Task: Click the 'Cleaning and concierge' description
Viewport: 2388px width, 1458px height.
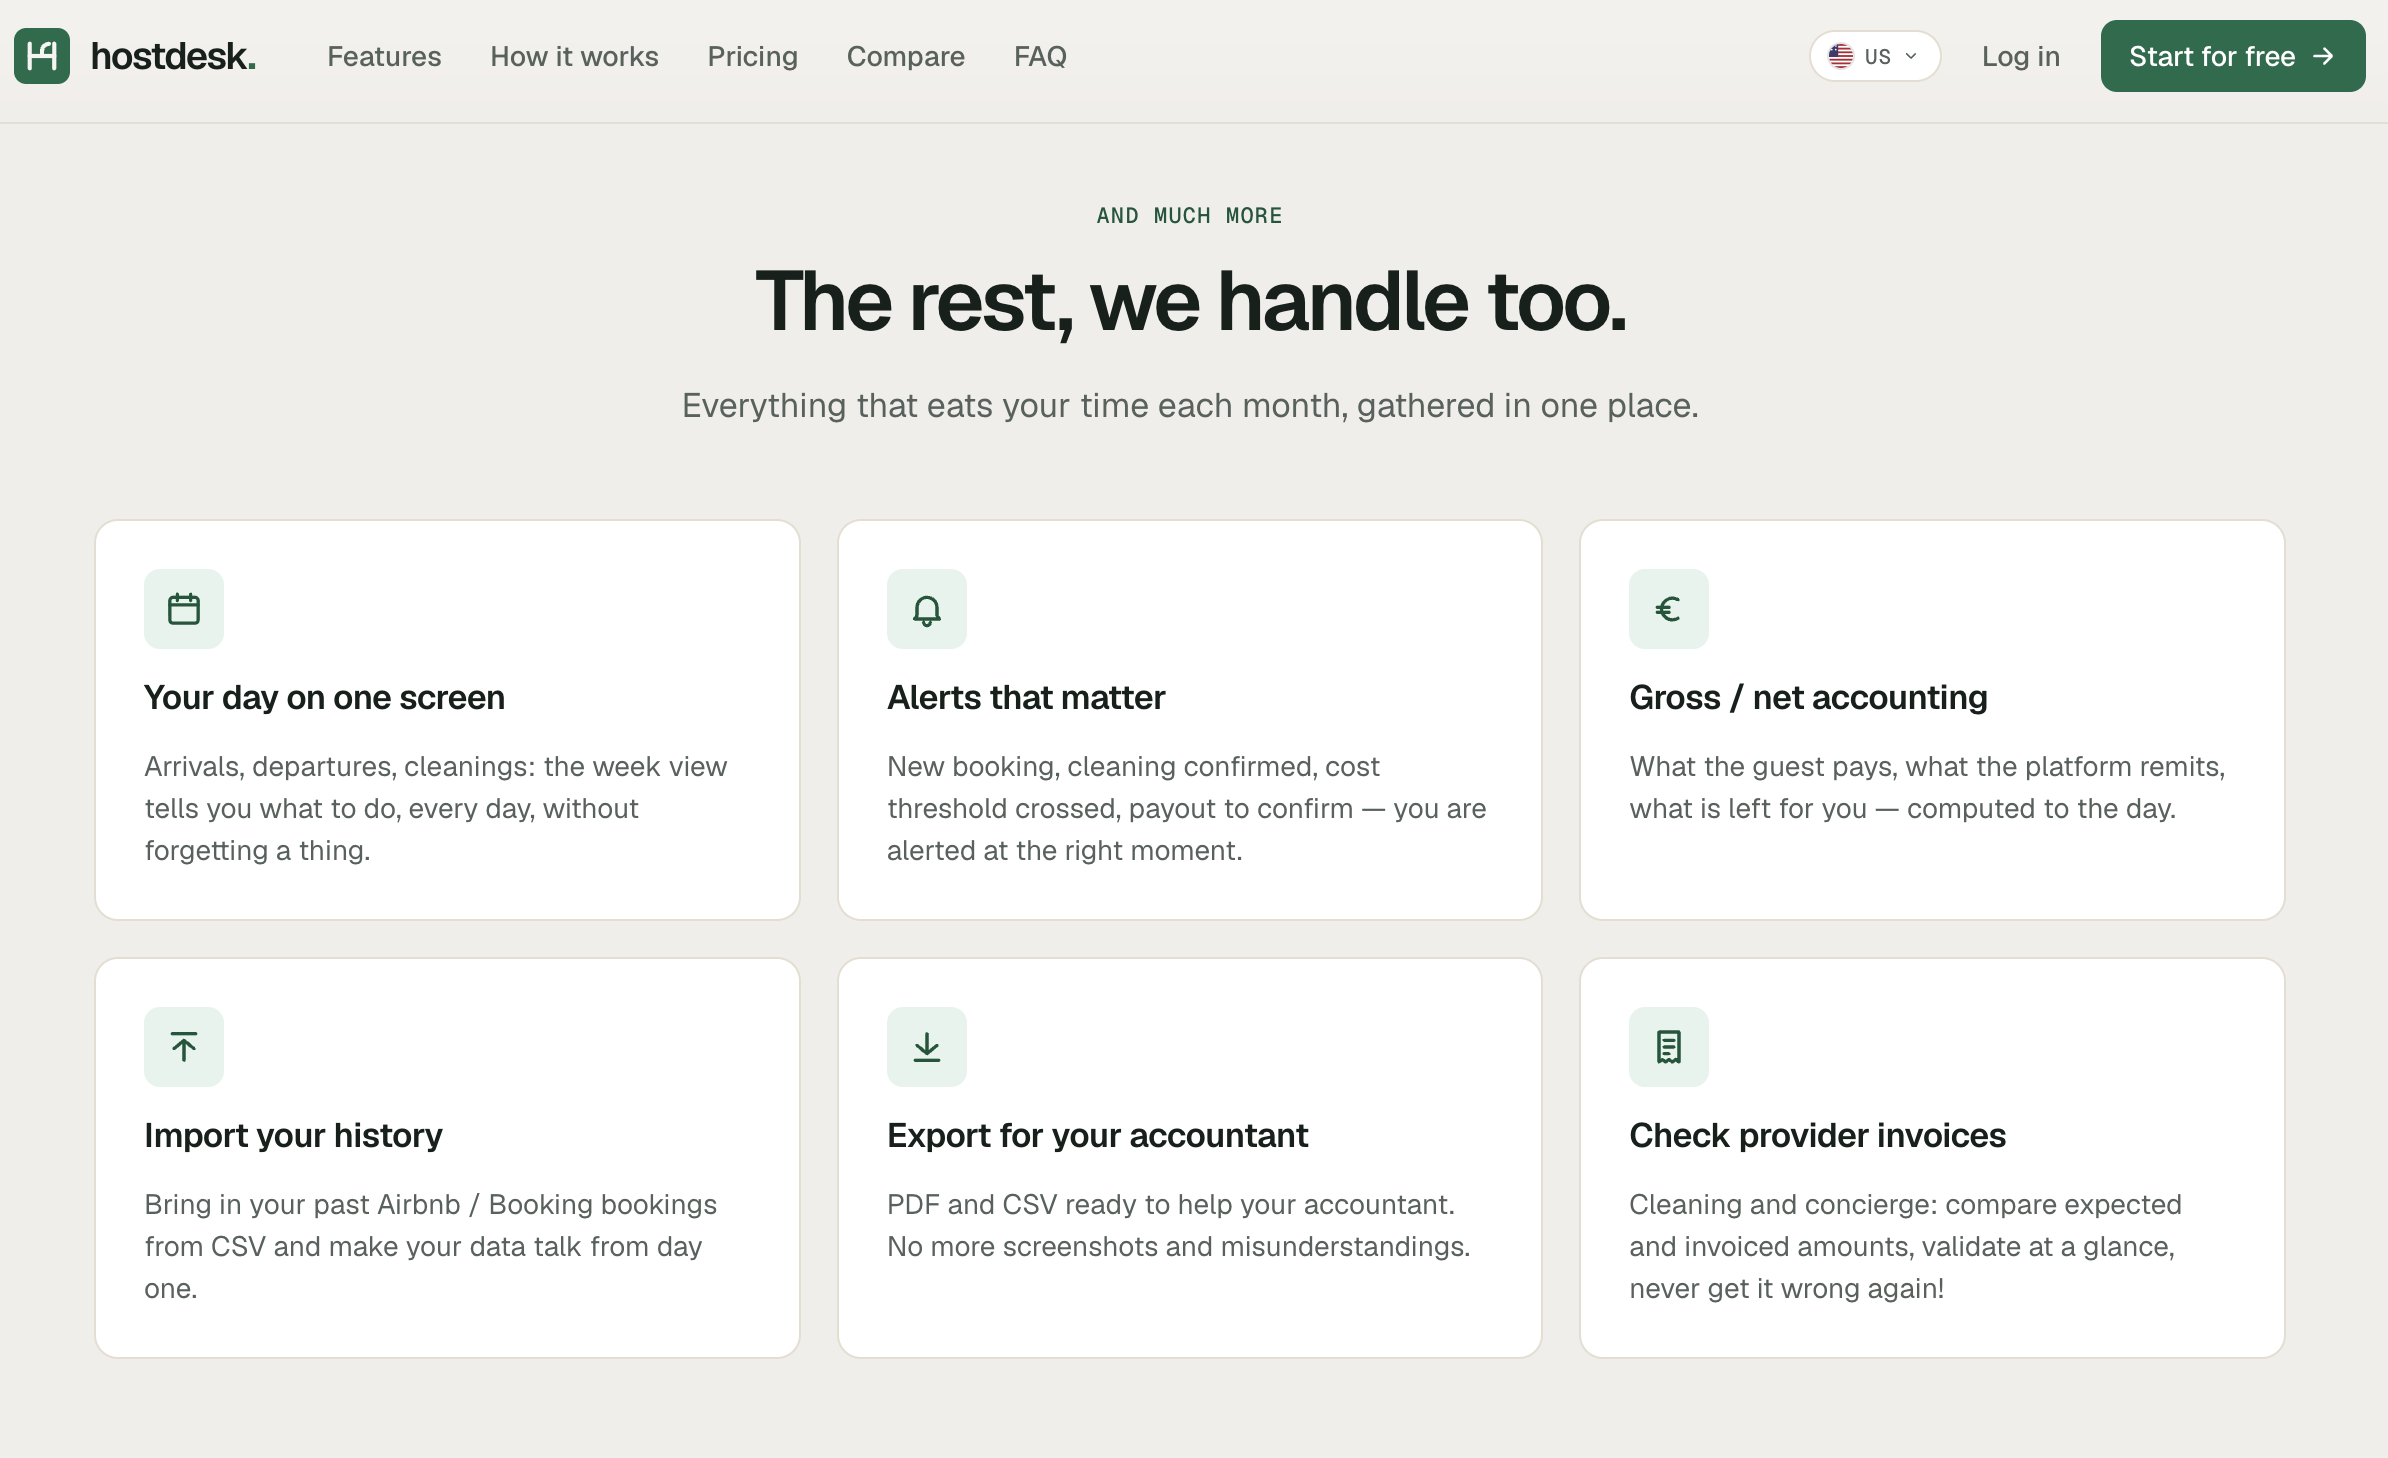Action: click(1905, 1246)
